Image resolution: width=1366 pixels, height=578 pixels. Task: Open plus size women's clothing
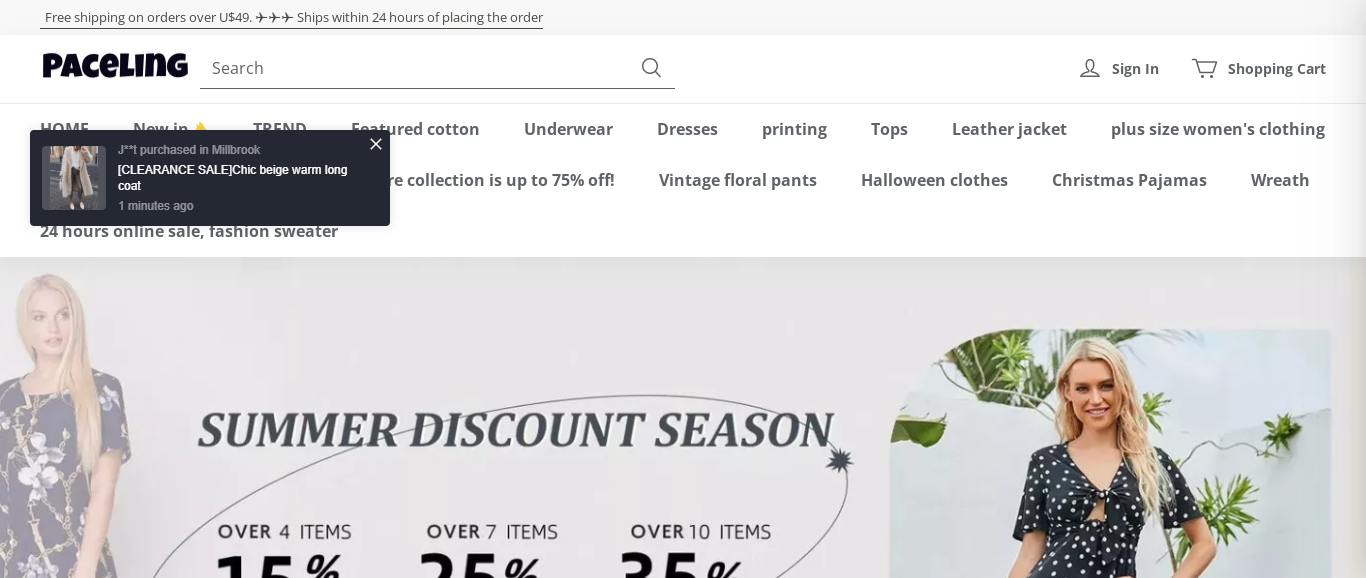coord(1218,129)
